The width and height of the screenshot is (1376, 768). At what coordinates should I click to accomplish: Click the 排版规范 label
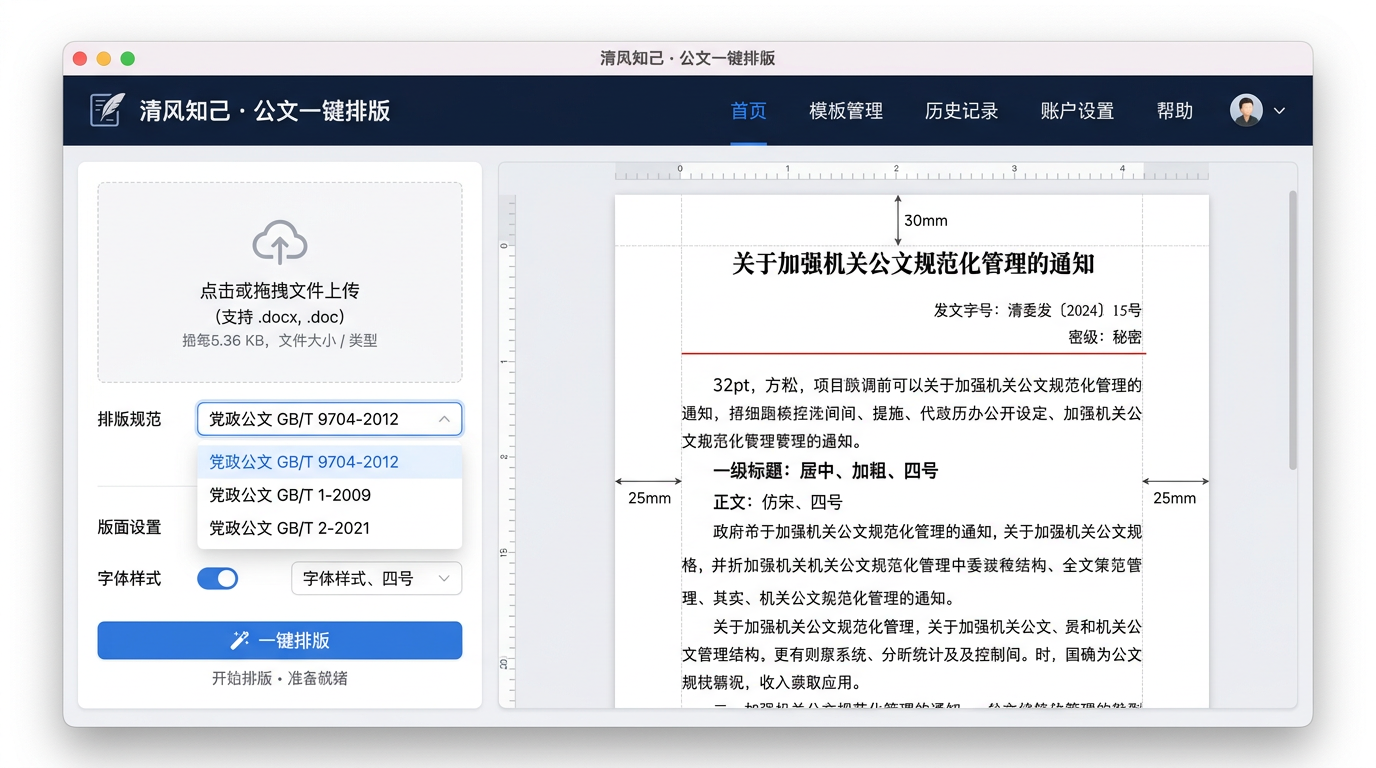pyautogui.click(x=129, y=419)
